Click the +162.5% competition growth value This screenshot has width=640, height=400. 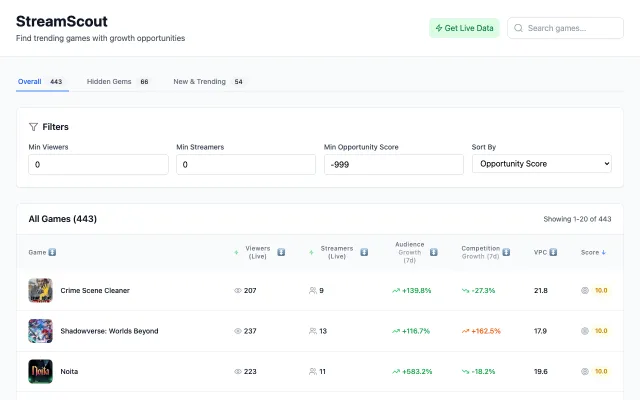(x=486, y=331)
